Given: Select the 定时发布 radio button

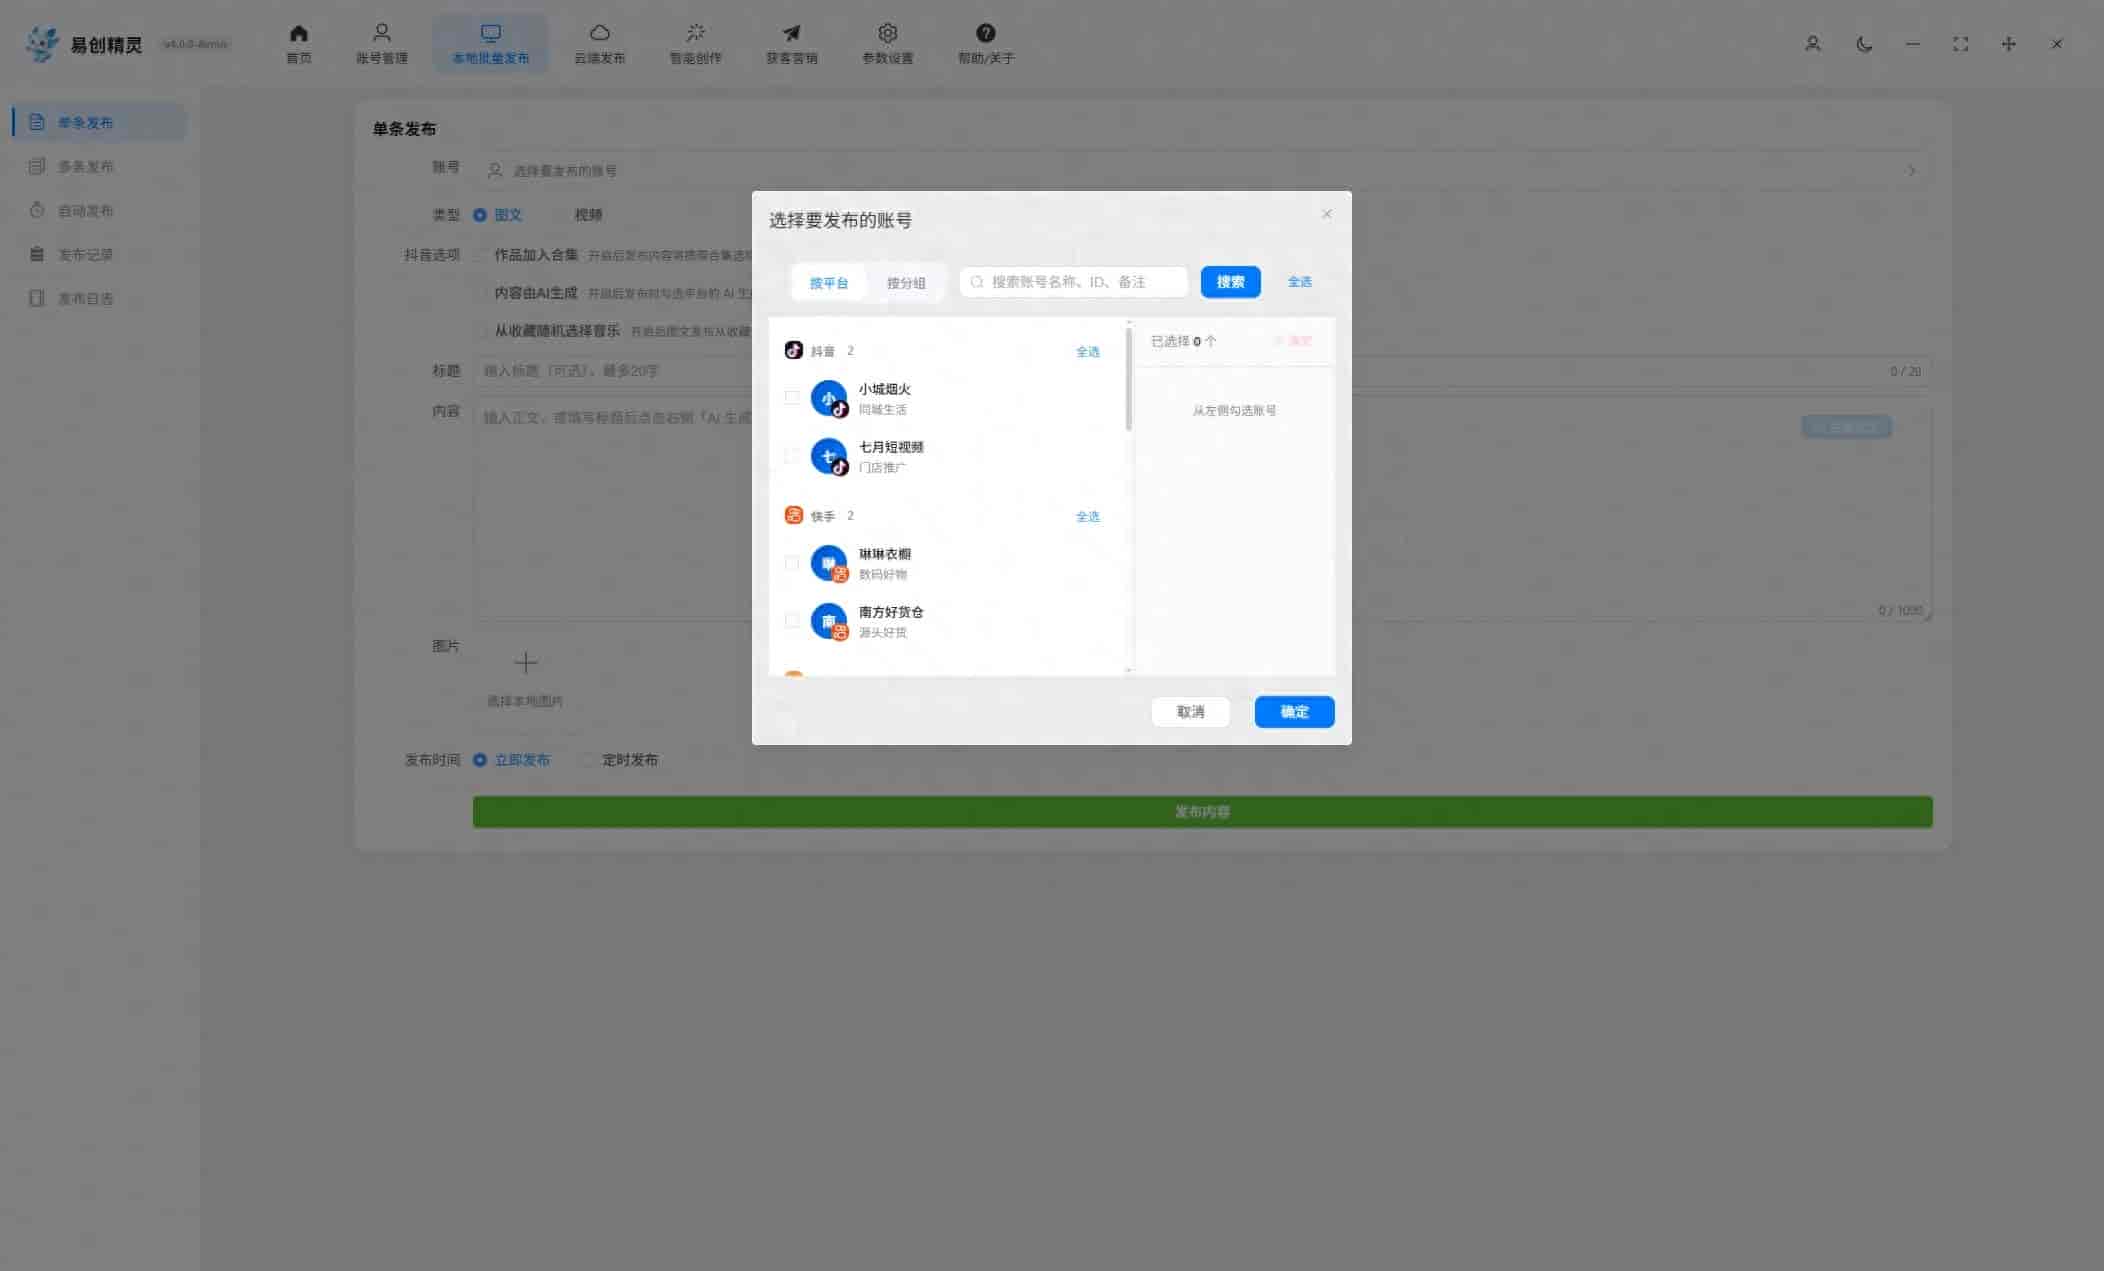Looking at the screenshot, I should (588, 760).
